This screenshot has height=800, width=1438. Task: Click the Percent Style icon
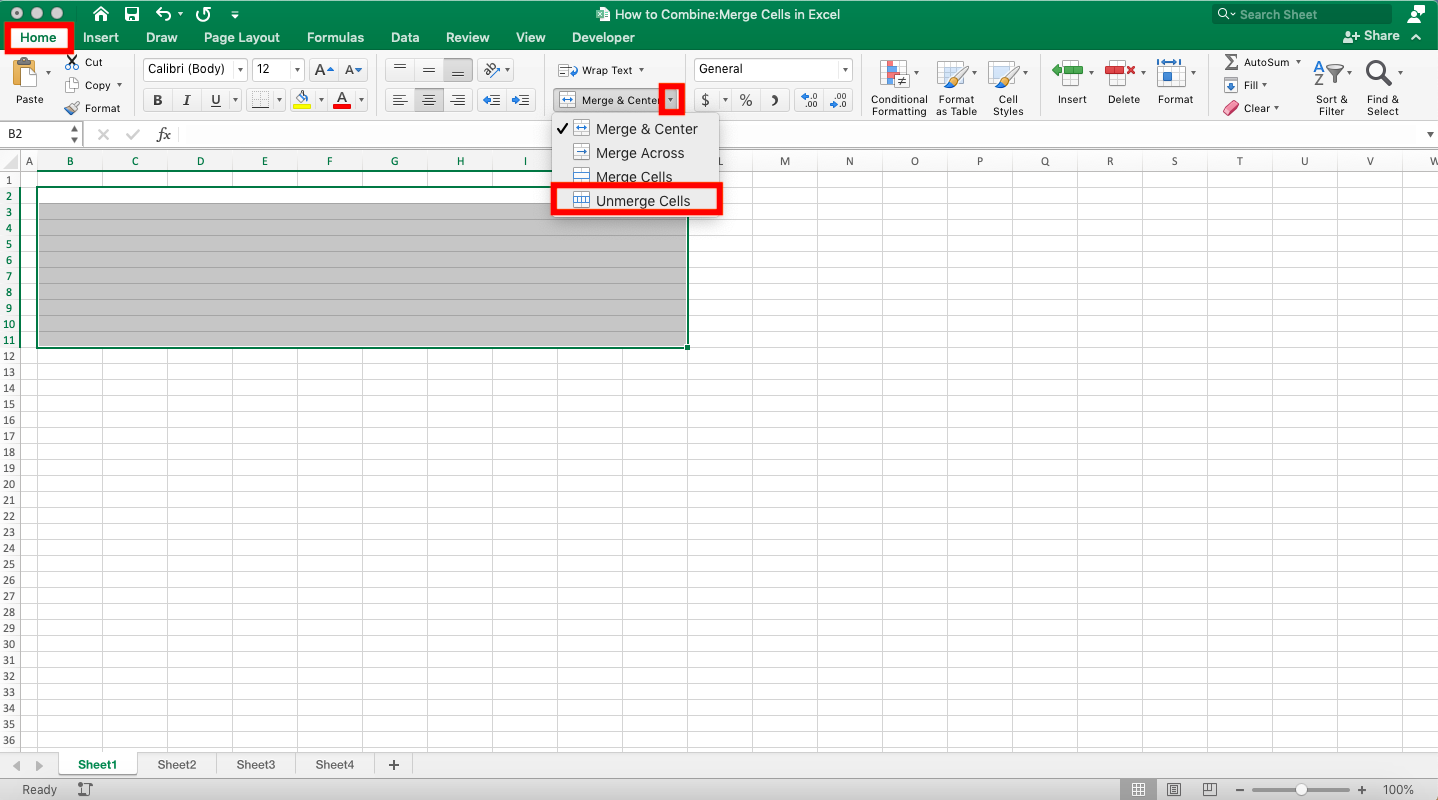[746, 100]
